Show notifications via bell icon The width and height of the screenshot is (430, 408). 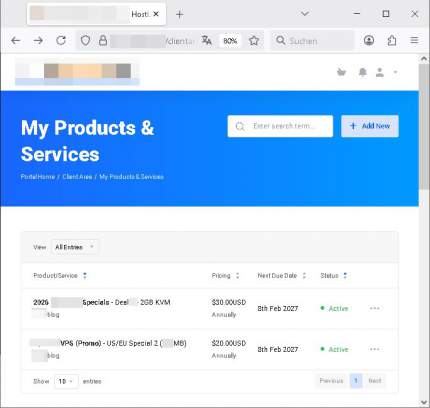click(363, 72)
